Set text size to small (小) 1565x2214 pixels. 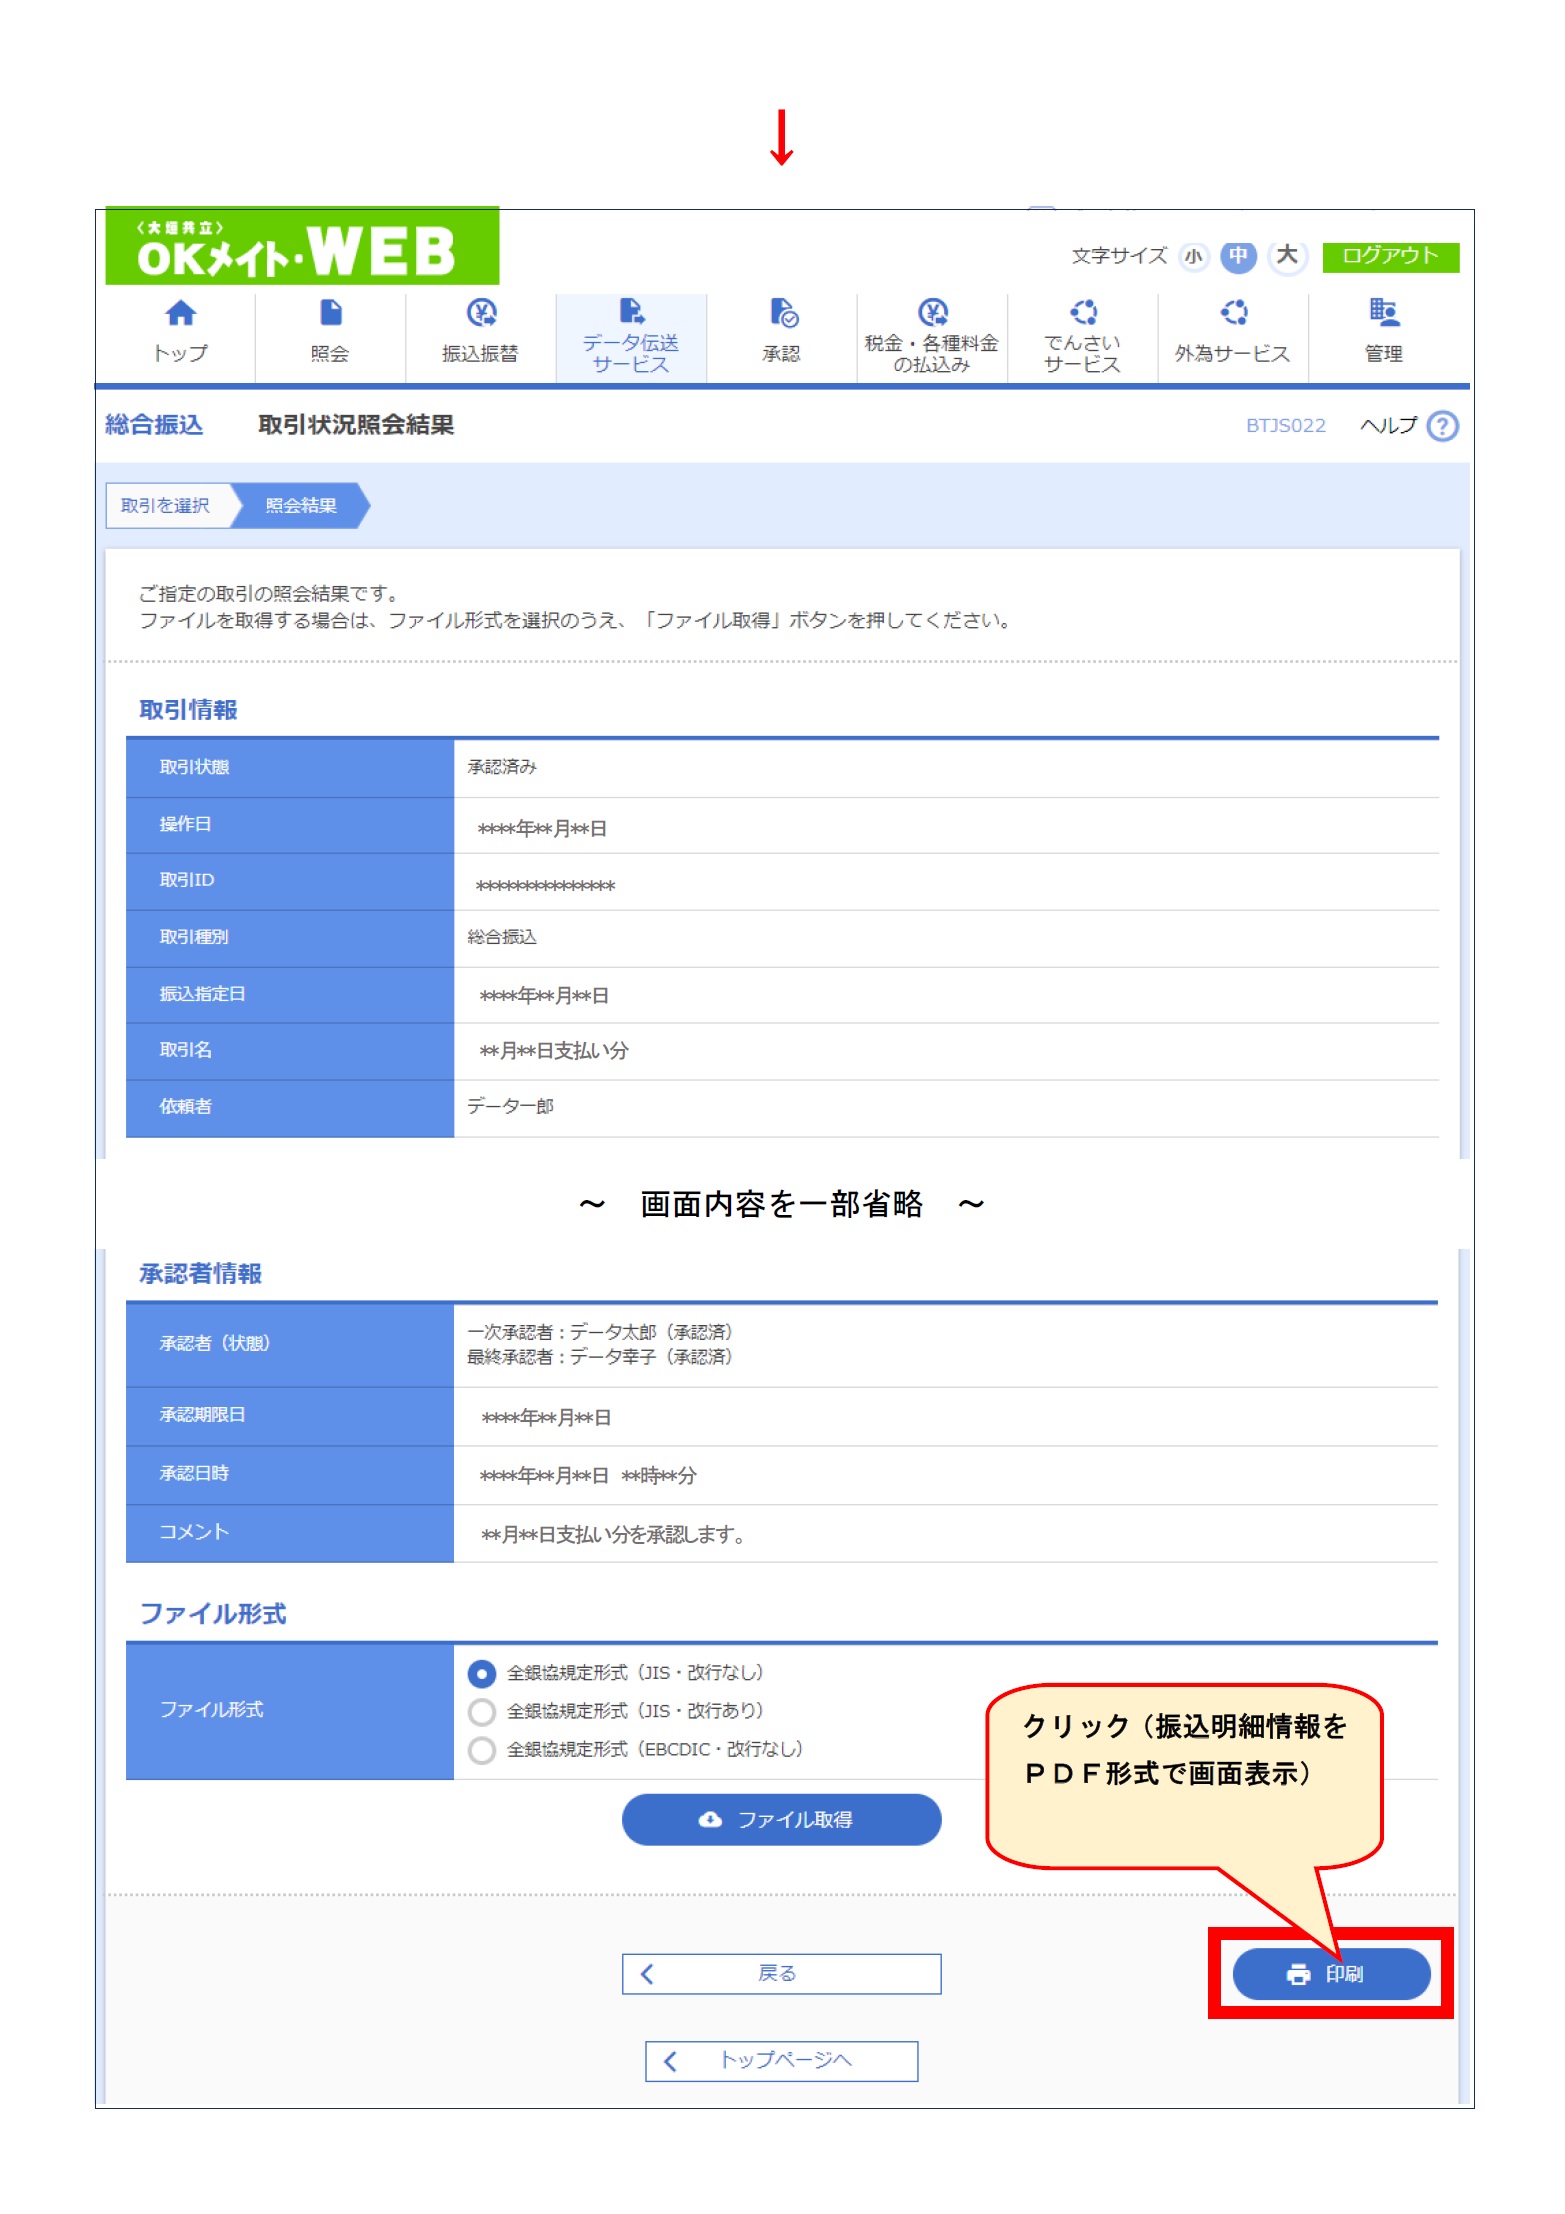(x=1193, y=256)
